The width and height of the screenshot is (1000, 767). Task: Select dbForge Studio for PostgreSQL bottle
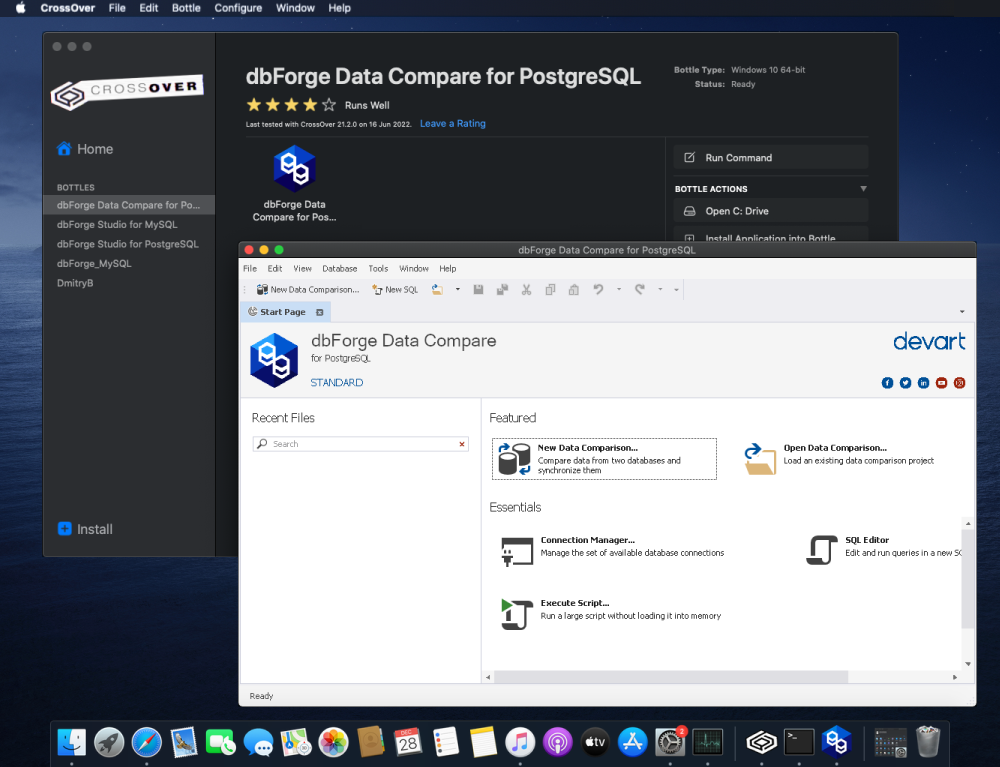(x=129, y=244)
